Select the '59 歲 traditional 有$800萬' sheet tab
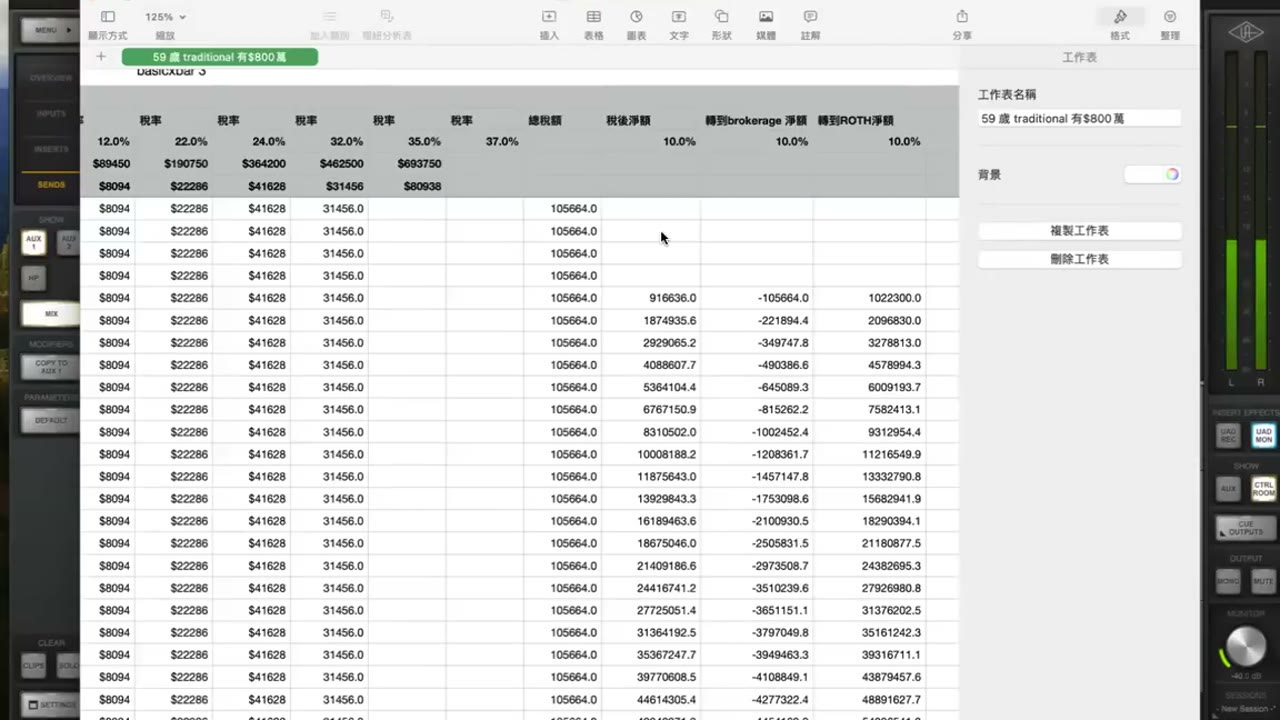 click(220, 58)
